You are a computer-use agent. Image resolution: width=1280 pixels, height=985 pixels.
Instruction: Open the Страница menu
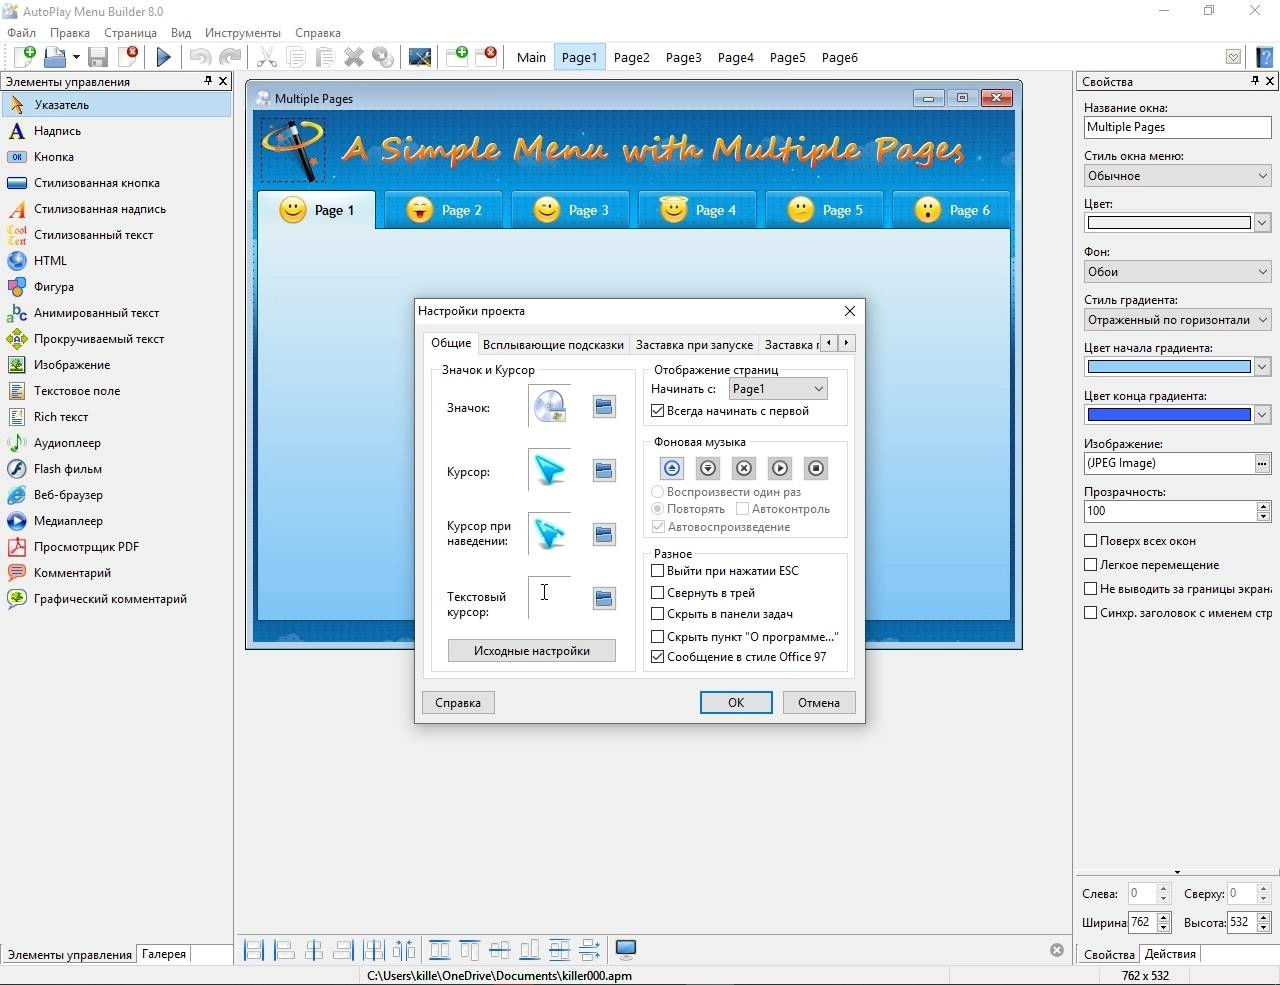click(x=130, y=32)
